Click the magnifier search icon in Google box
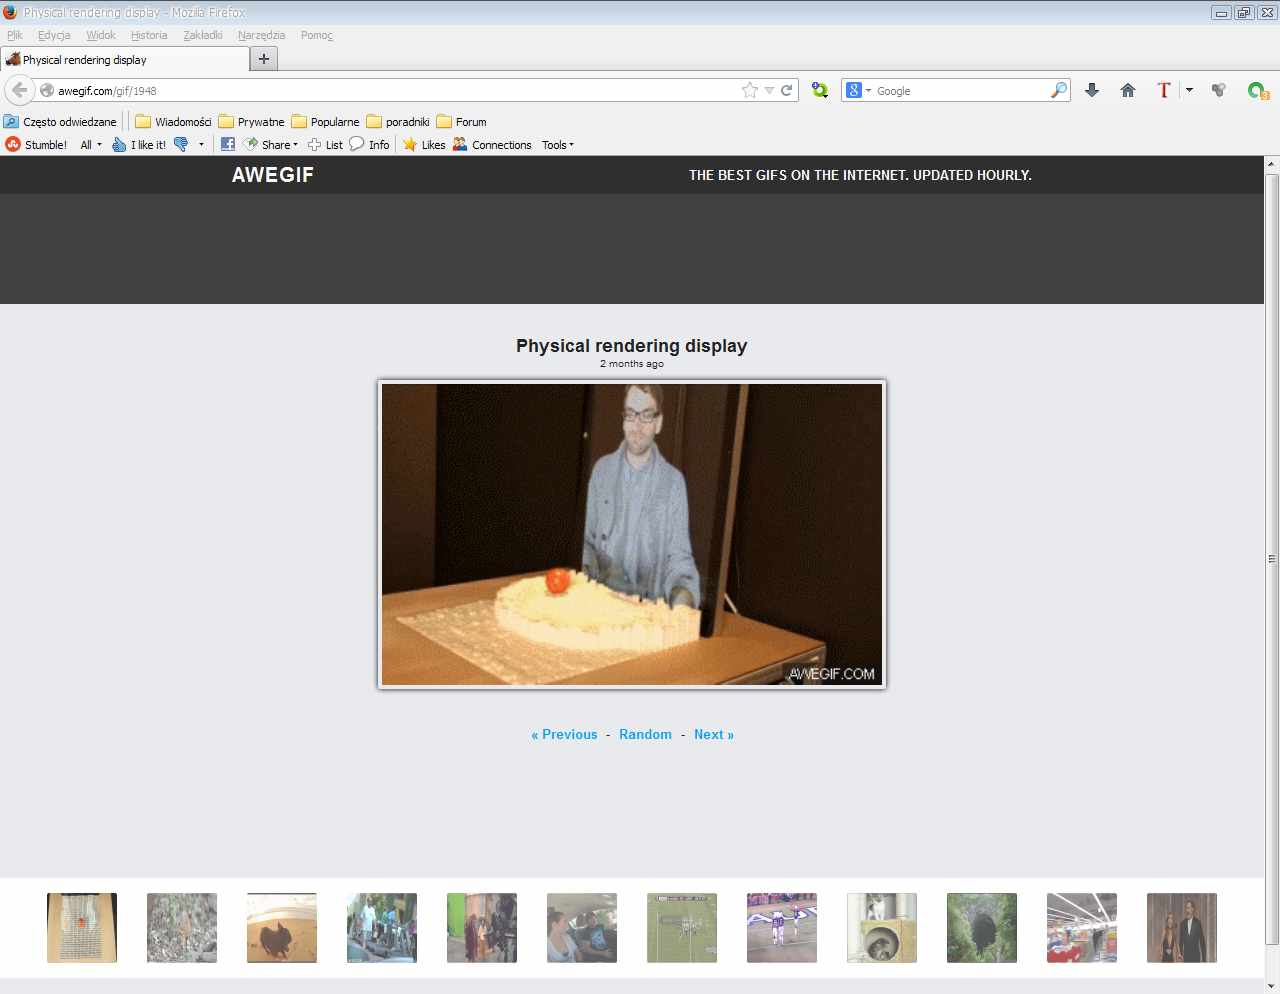1280x994 pixels. [1058, 90]
